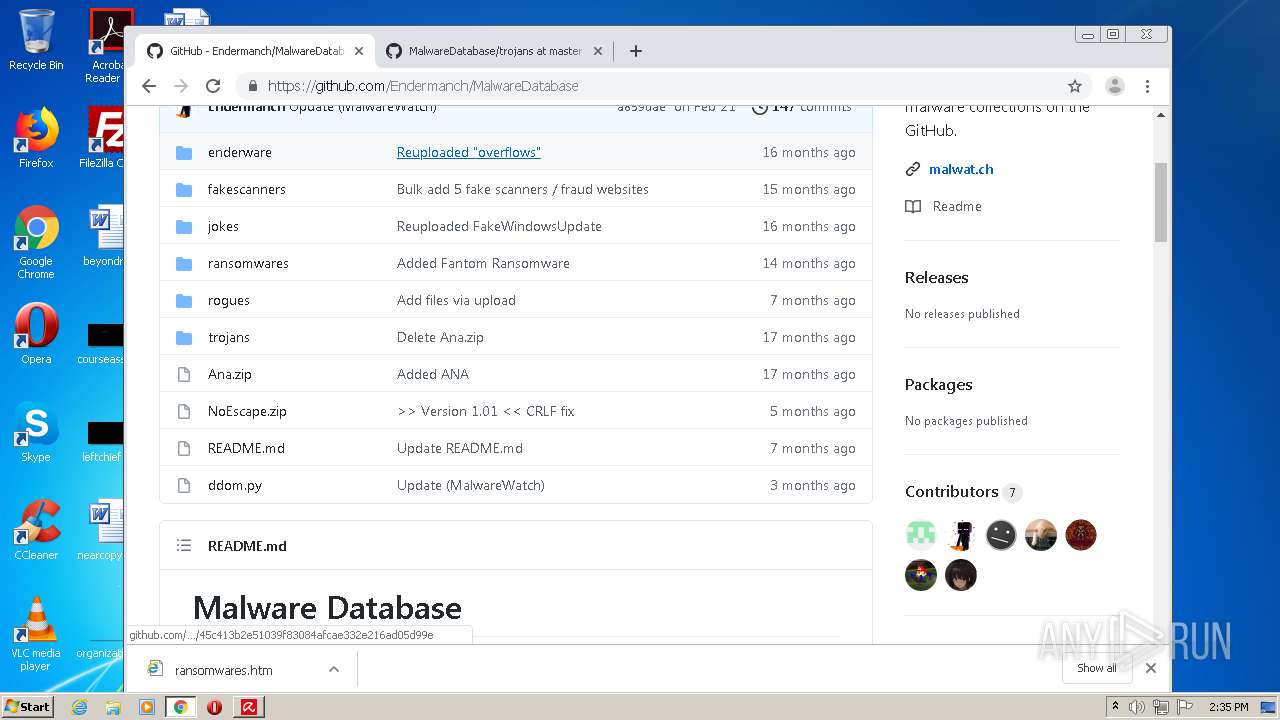Image resolution: width=1280 pixels, height=720 pixels.
Task: Open the smiley face contributor avatar
Action: [x=1001, y=535]
